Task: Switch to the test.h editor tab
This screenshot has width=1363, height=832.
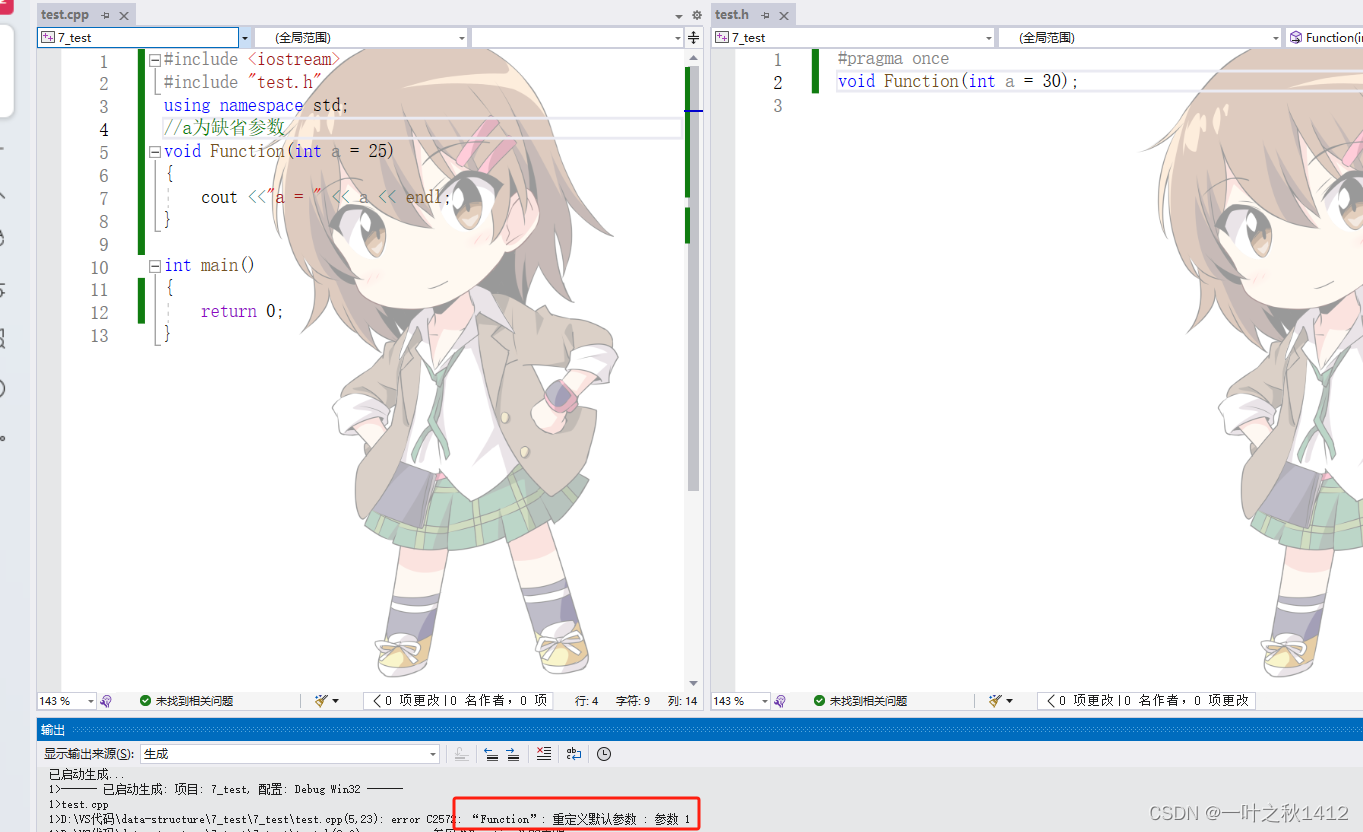Action: click(x=731, y=14)
